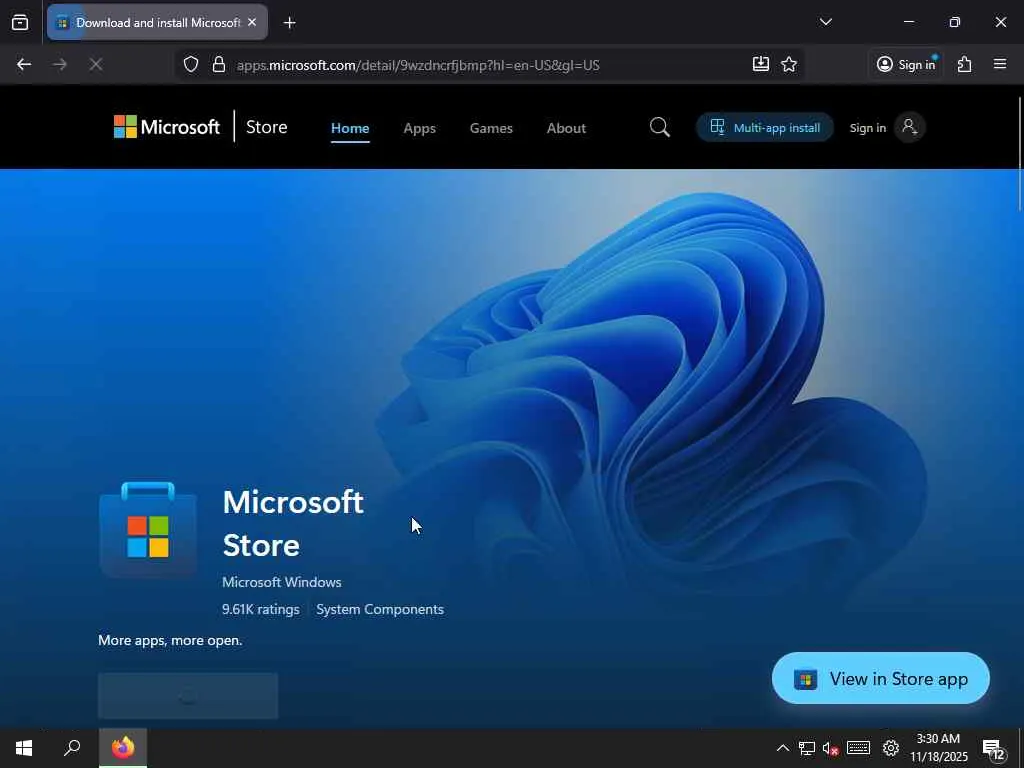Click the Microsoft Store heading text
This screenshot has height=768, width=1024.
tap(293, 524)
